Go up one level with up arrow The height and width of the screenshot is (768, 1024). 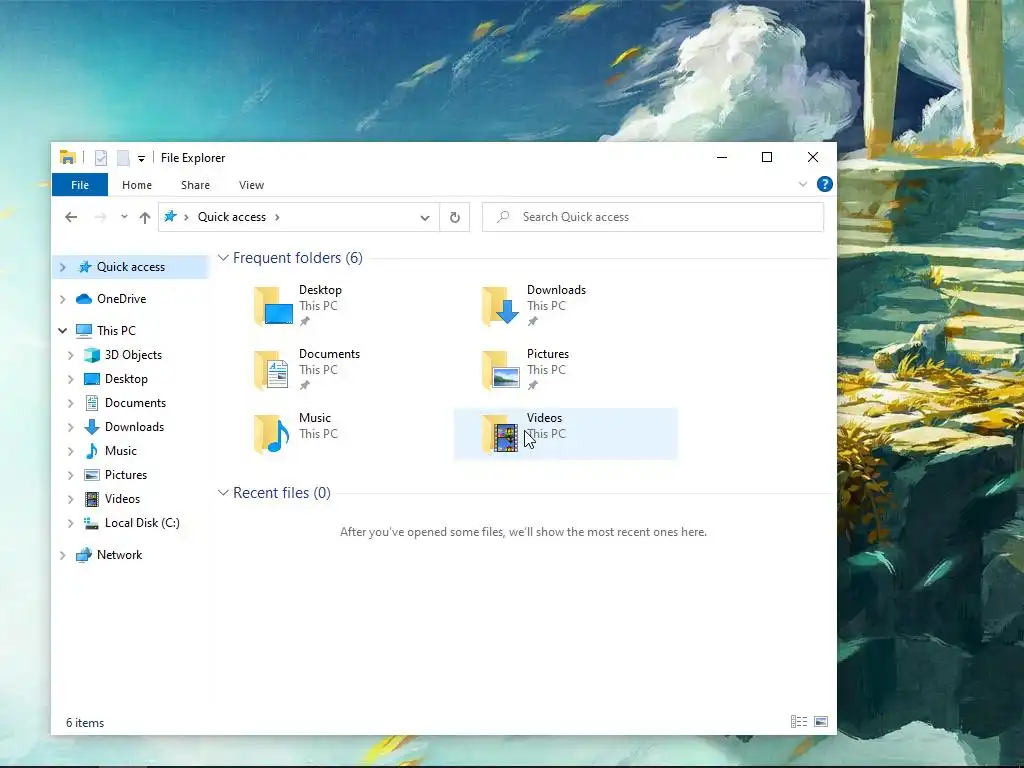[145, 217]
